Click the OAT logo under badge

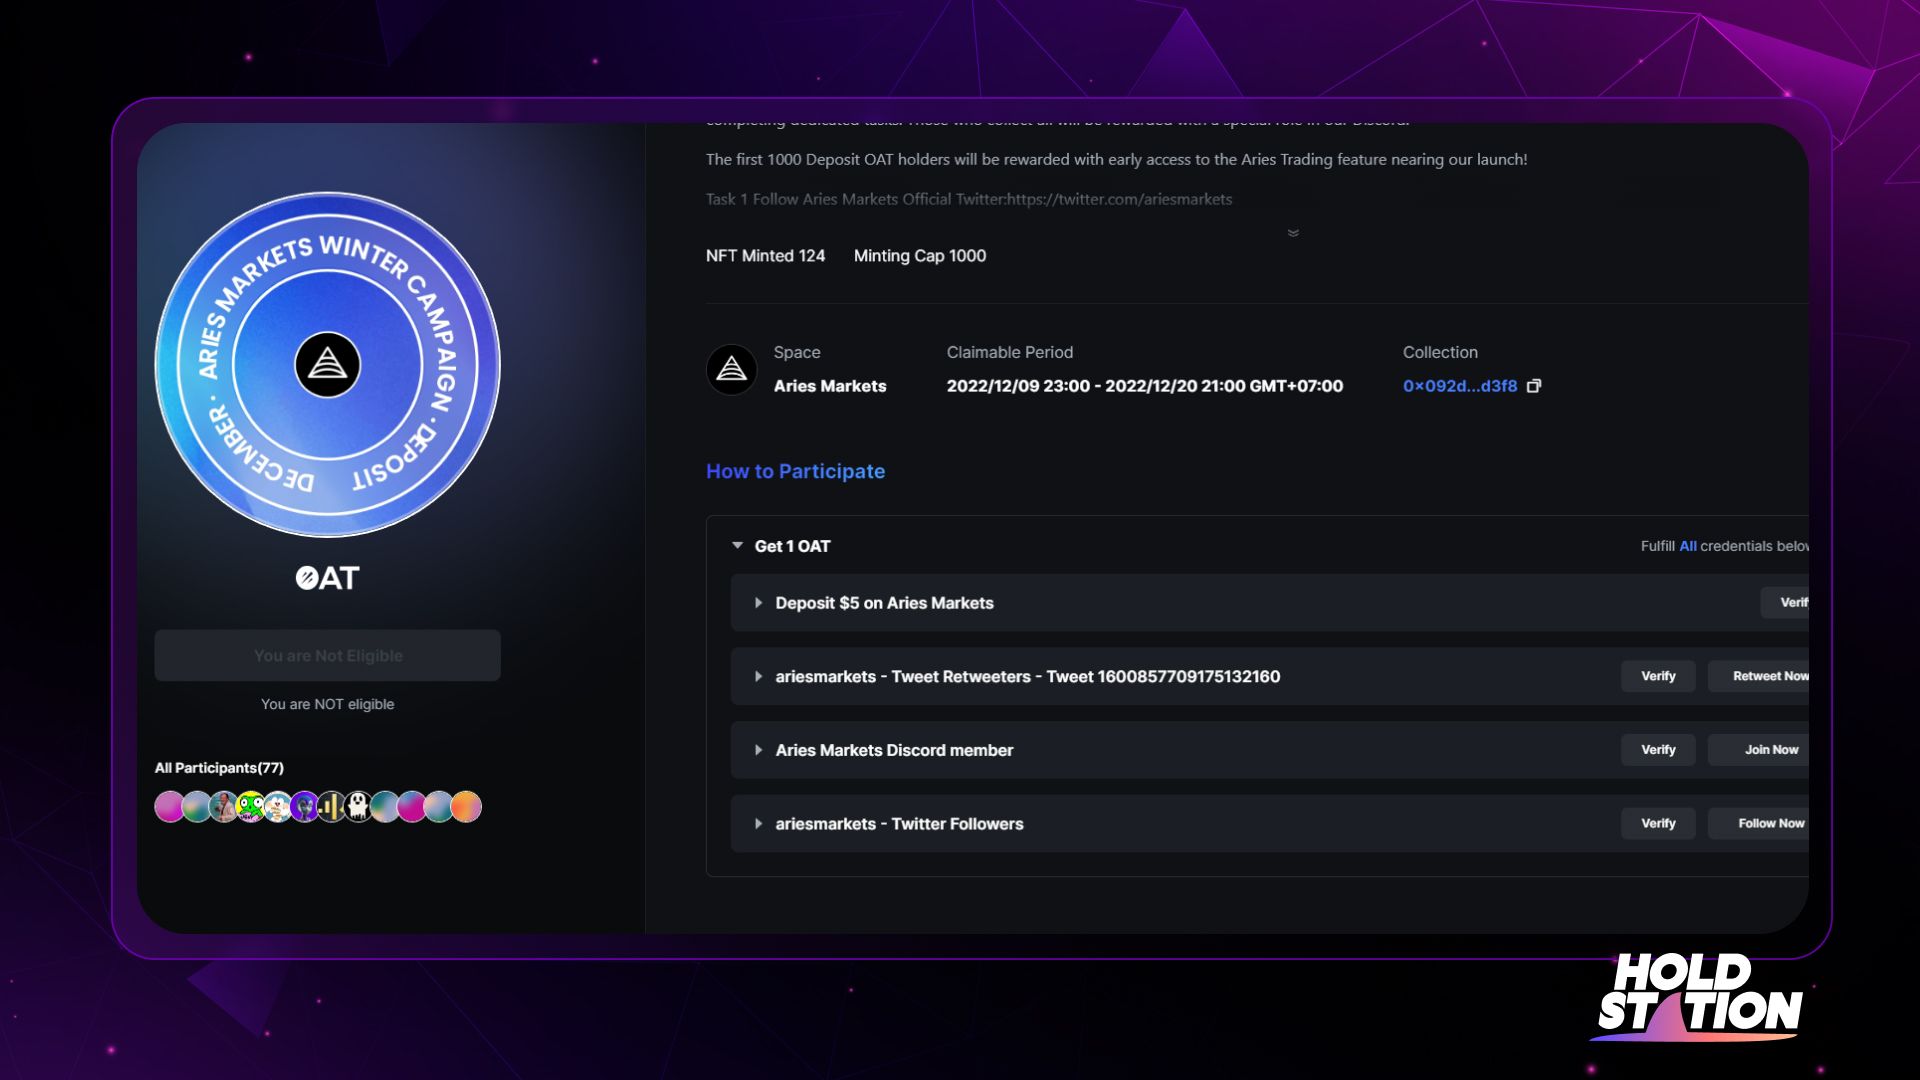pos(328,578)
